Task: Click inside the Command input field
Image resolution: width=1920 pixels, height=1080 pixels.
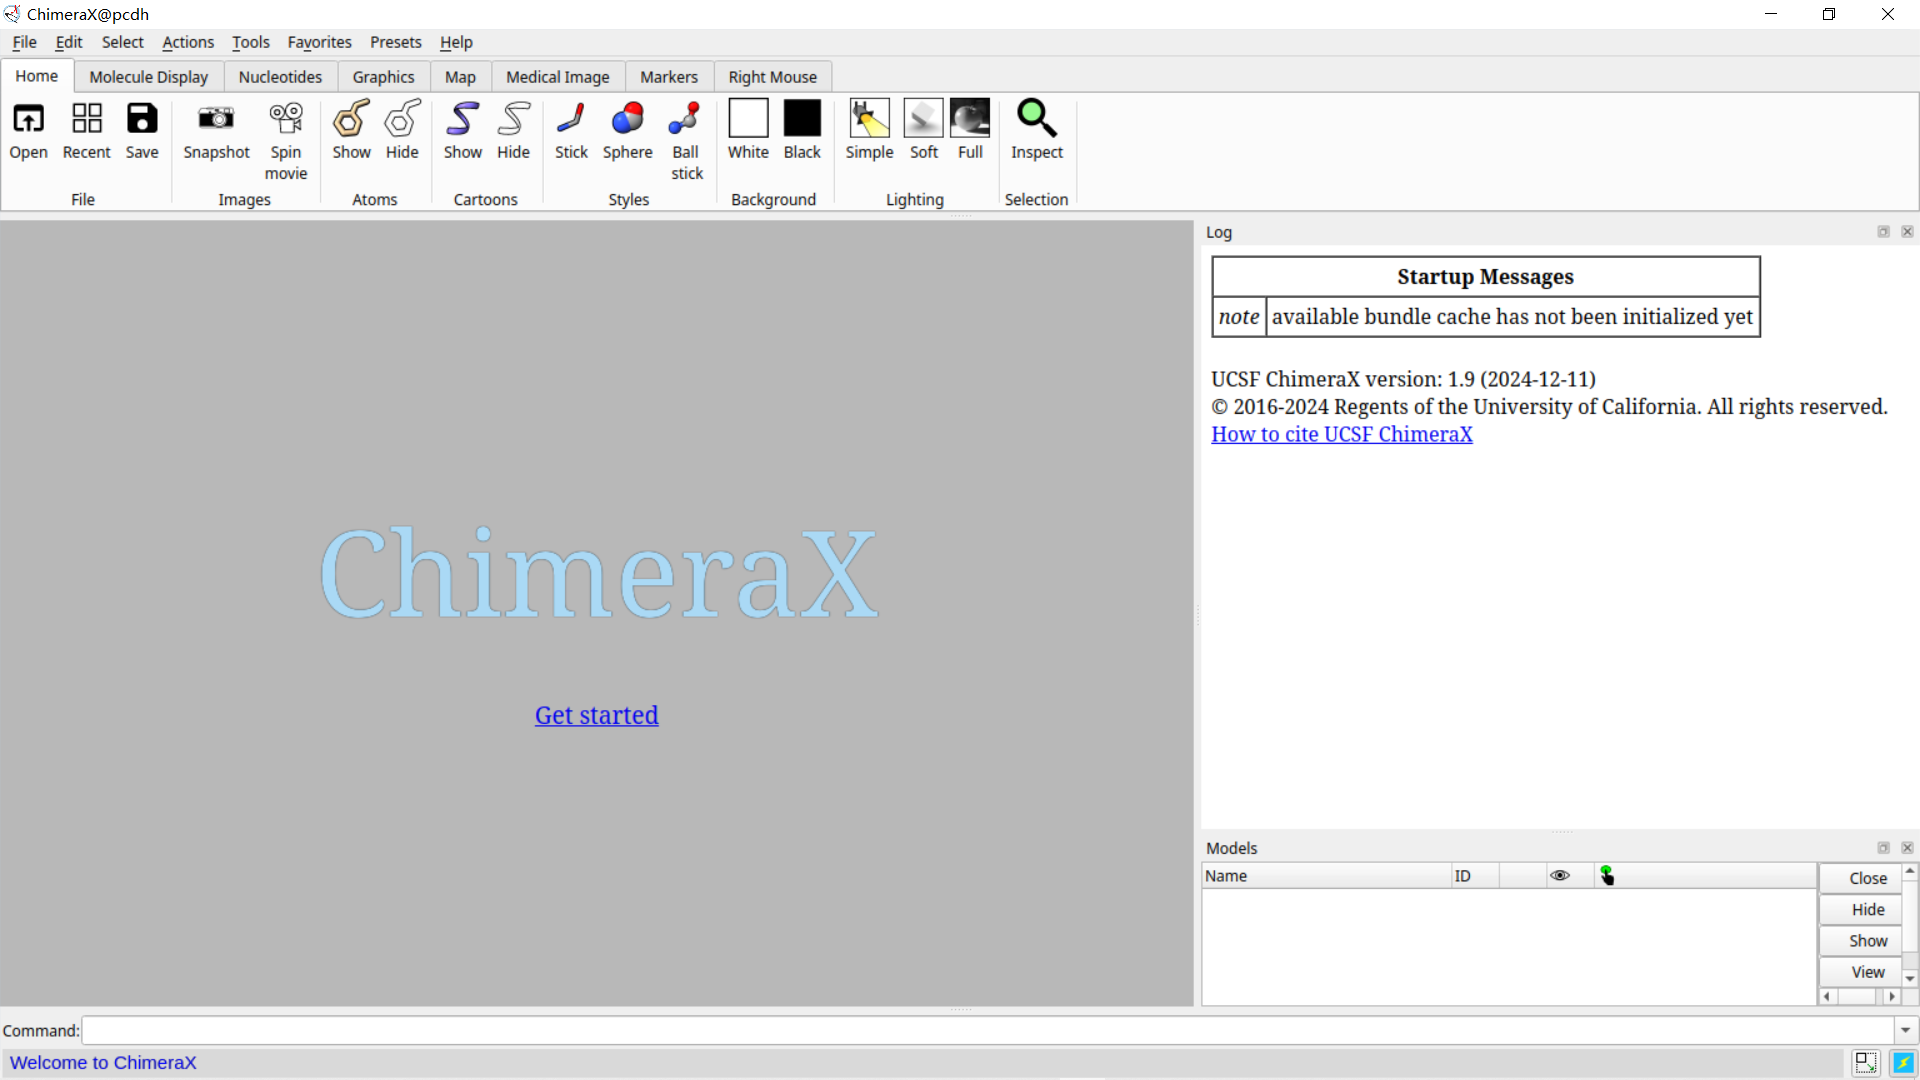Action: pyautogui.click(x=985, y=1030)
